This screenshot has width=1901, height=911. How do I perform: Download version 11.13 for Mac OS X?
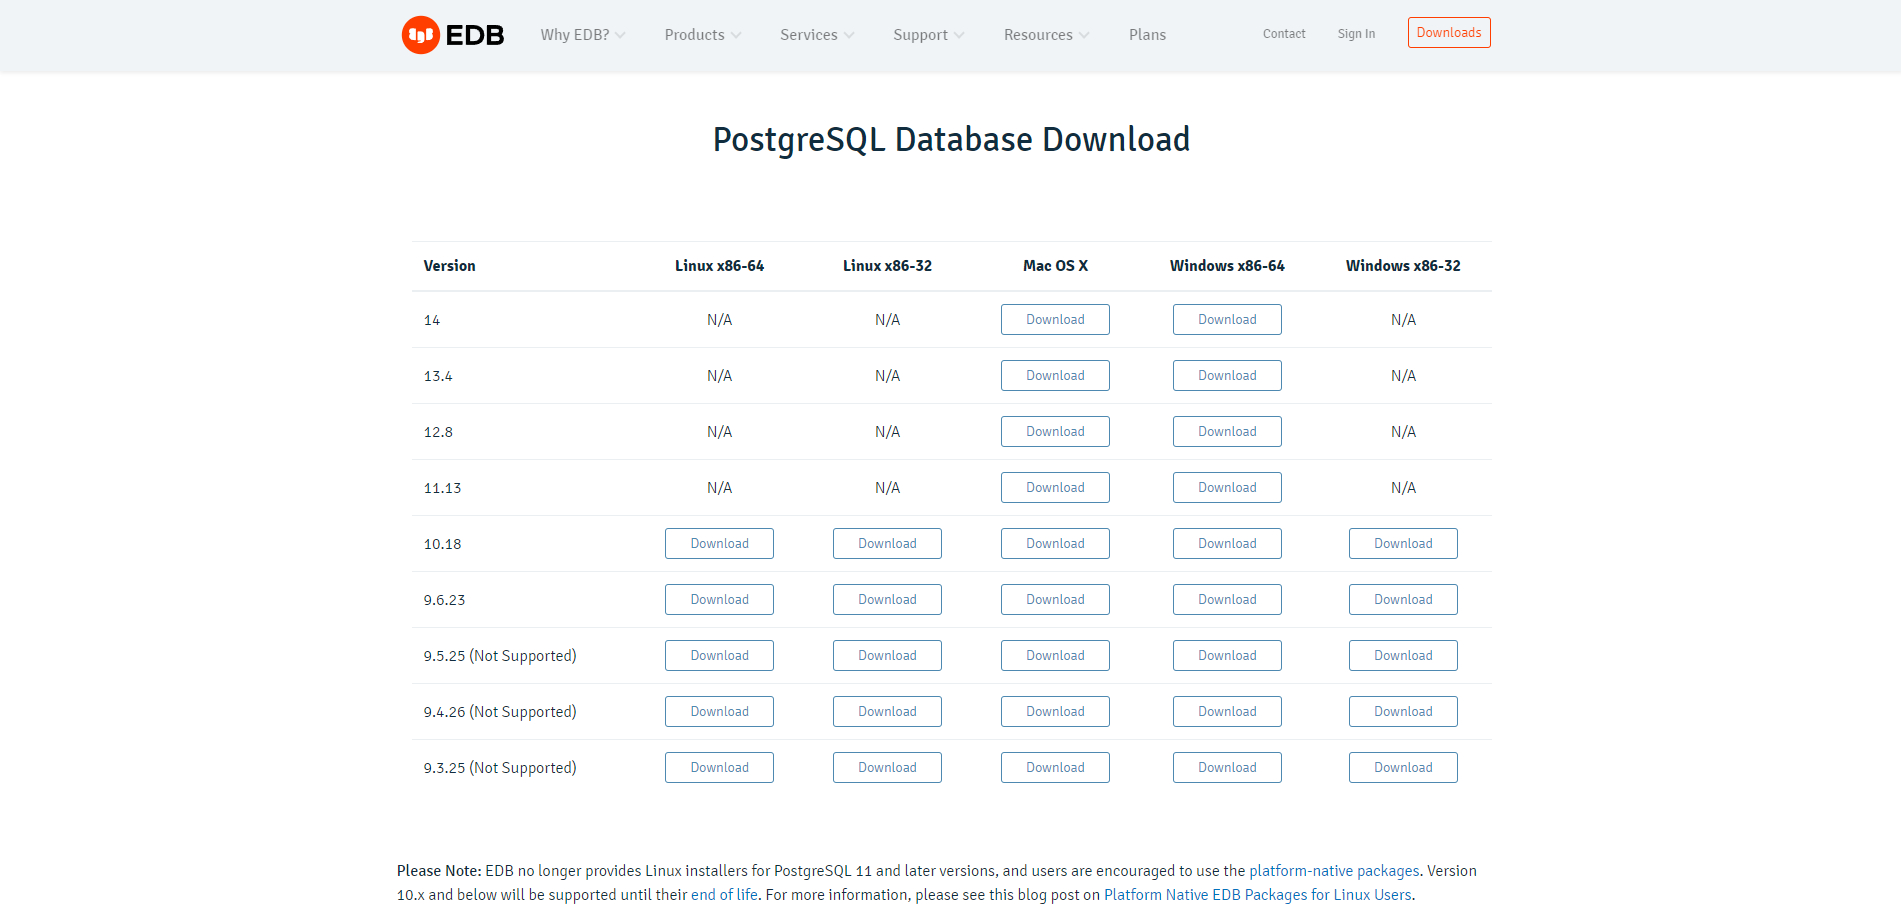(x=1055, y=488)
